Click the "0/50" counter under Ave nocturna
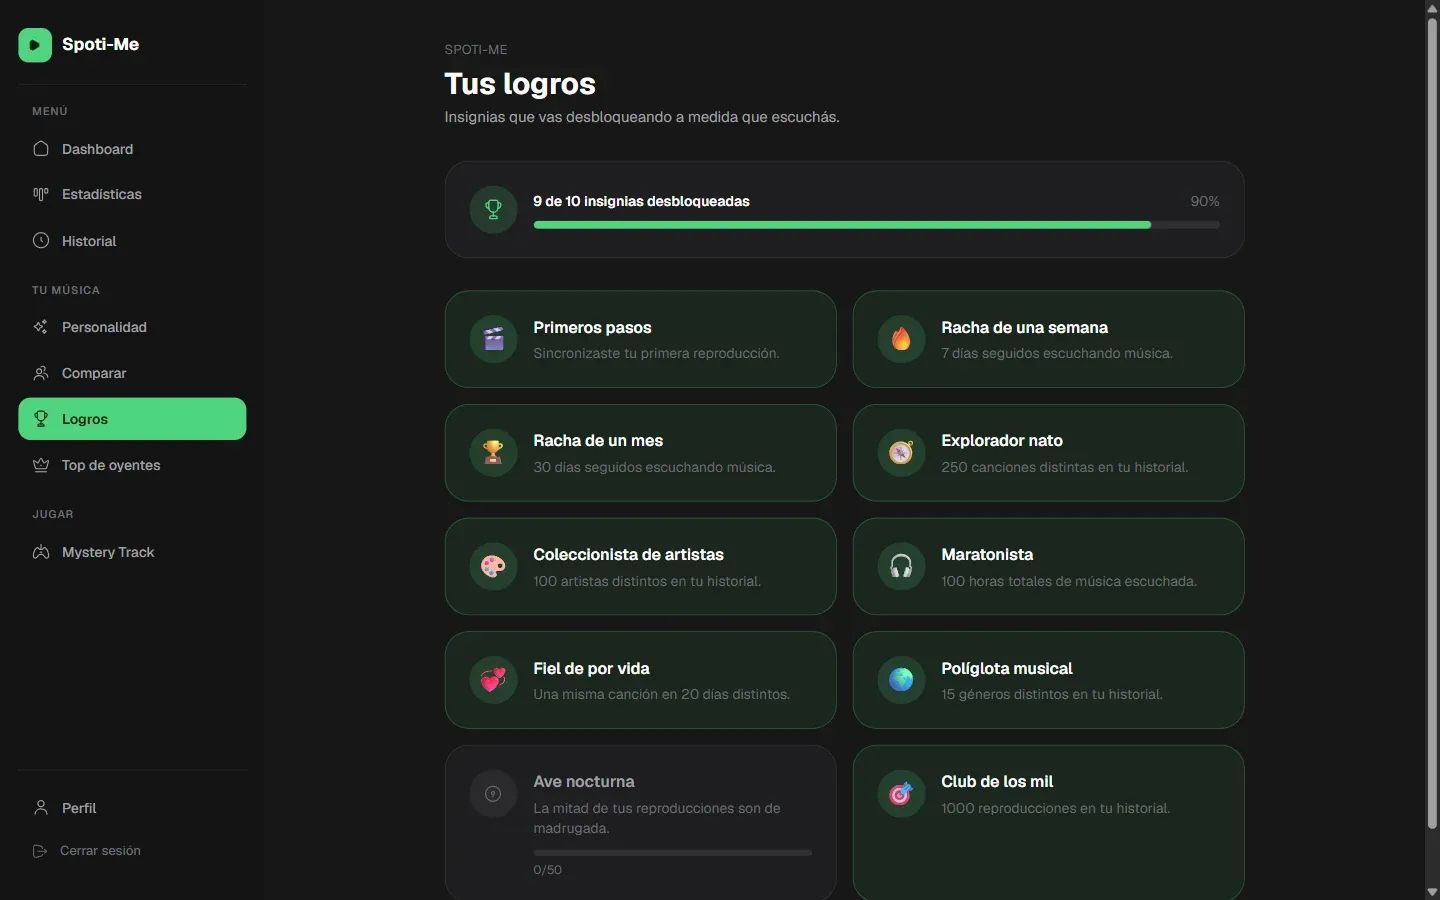The height and width of the screenshot is (900, 1440). 548,870
